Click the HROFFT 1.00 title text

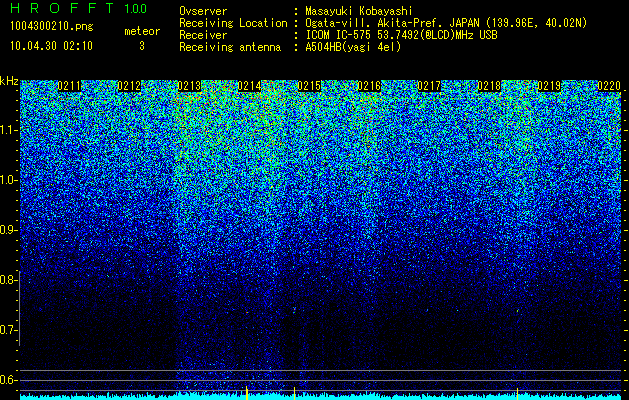[79, 8]
